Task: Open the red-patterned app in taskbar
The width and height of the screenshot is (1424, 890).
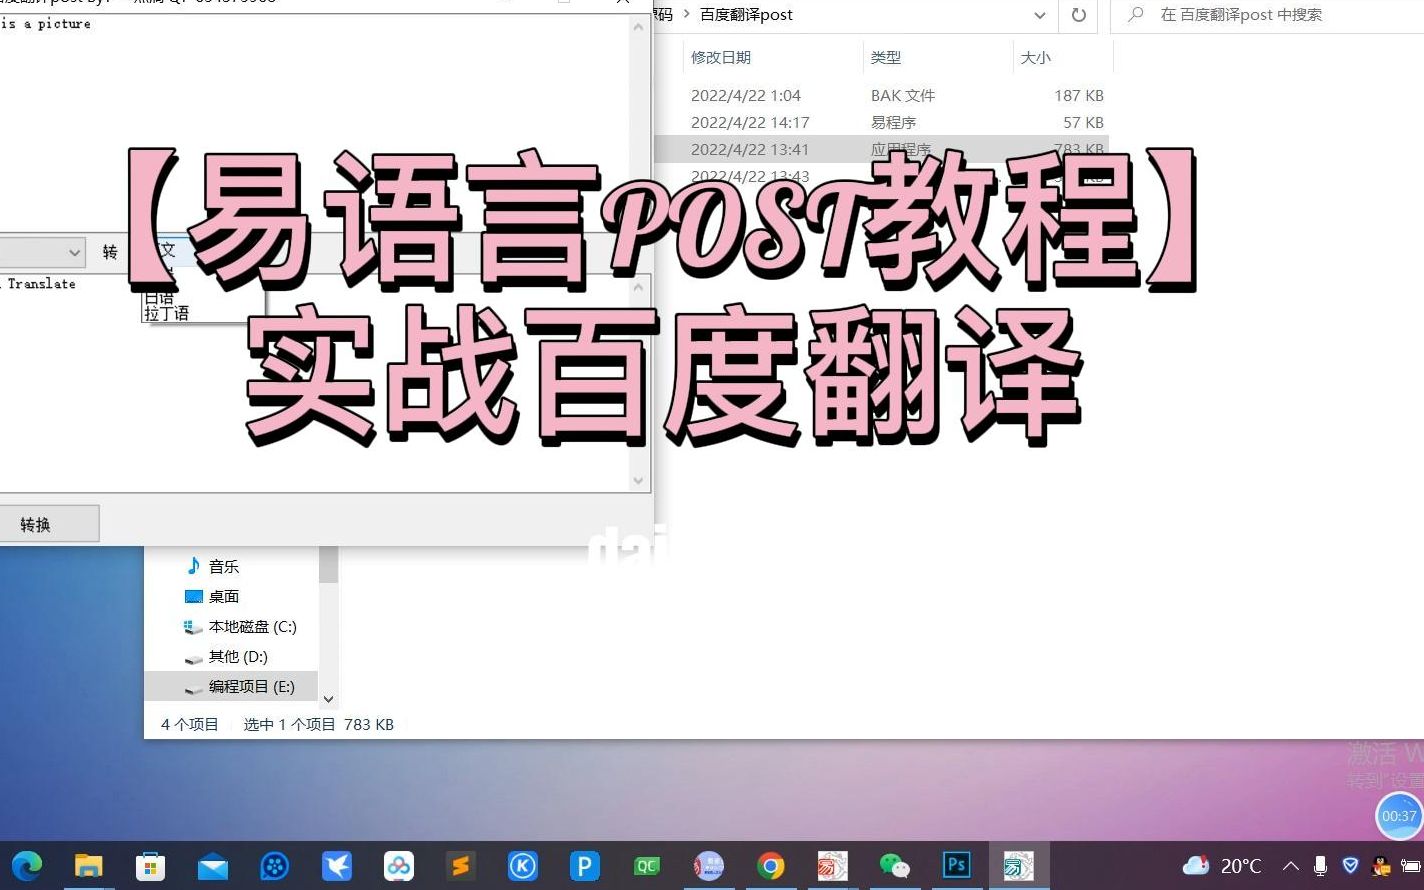Action: (832, 865)
